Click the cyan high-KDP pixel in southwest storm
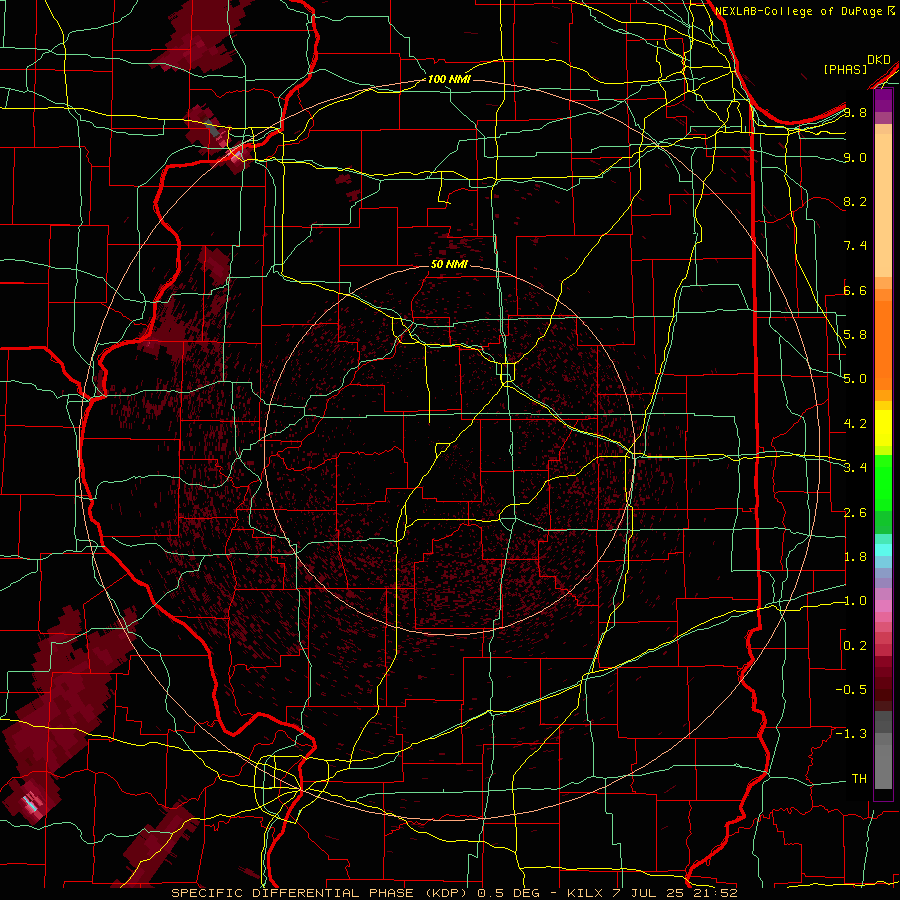900x900 pixels. pyautogui.click(x=31, y=803)
